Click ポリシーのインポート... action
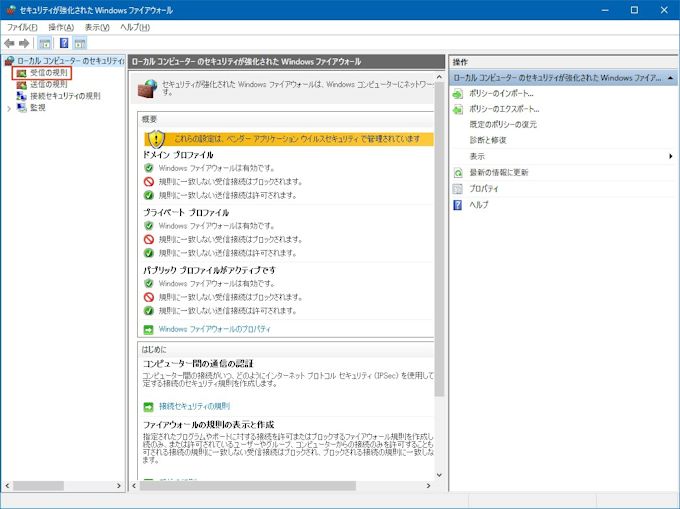Image resolution: width=680 pixels, height=509 pixels. click(501, 94)
